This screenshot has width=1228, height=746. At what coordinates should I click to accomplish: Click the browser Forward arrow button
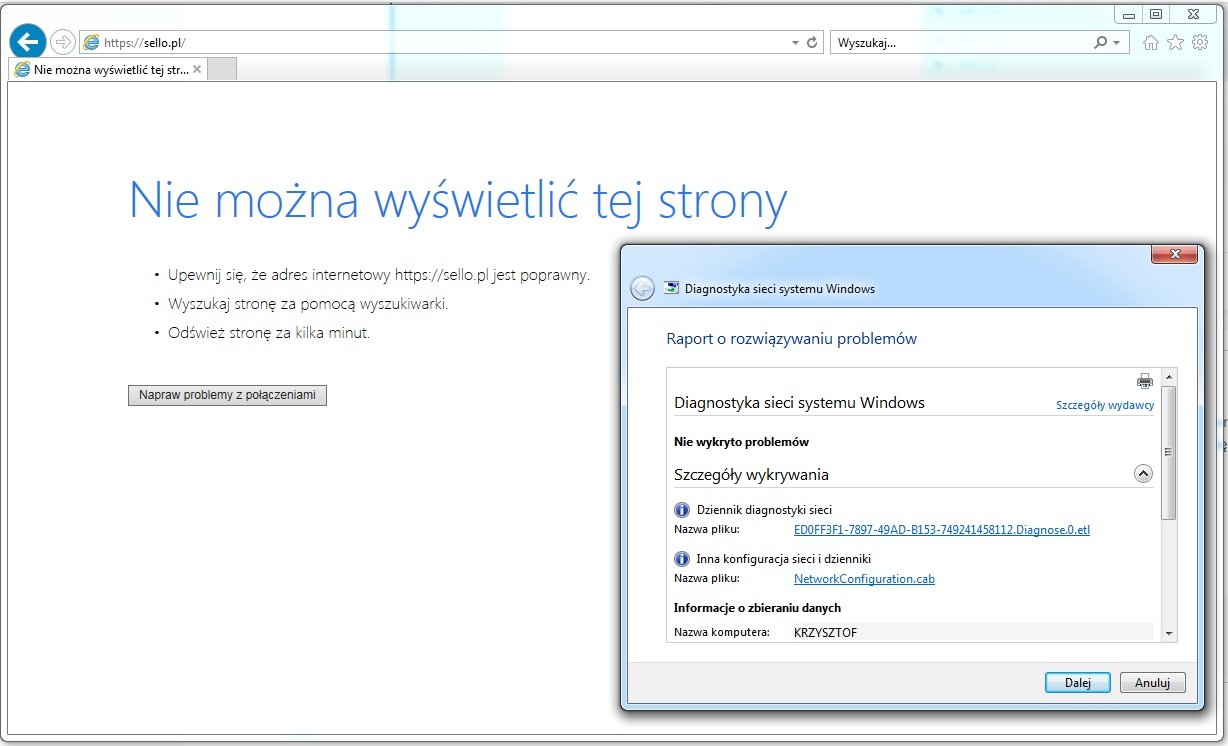pos(63,42)
